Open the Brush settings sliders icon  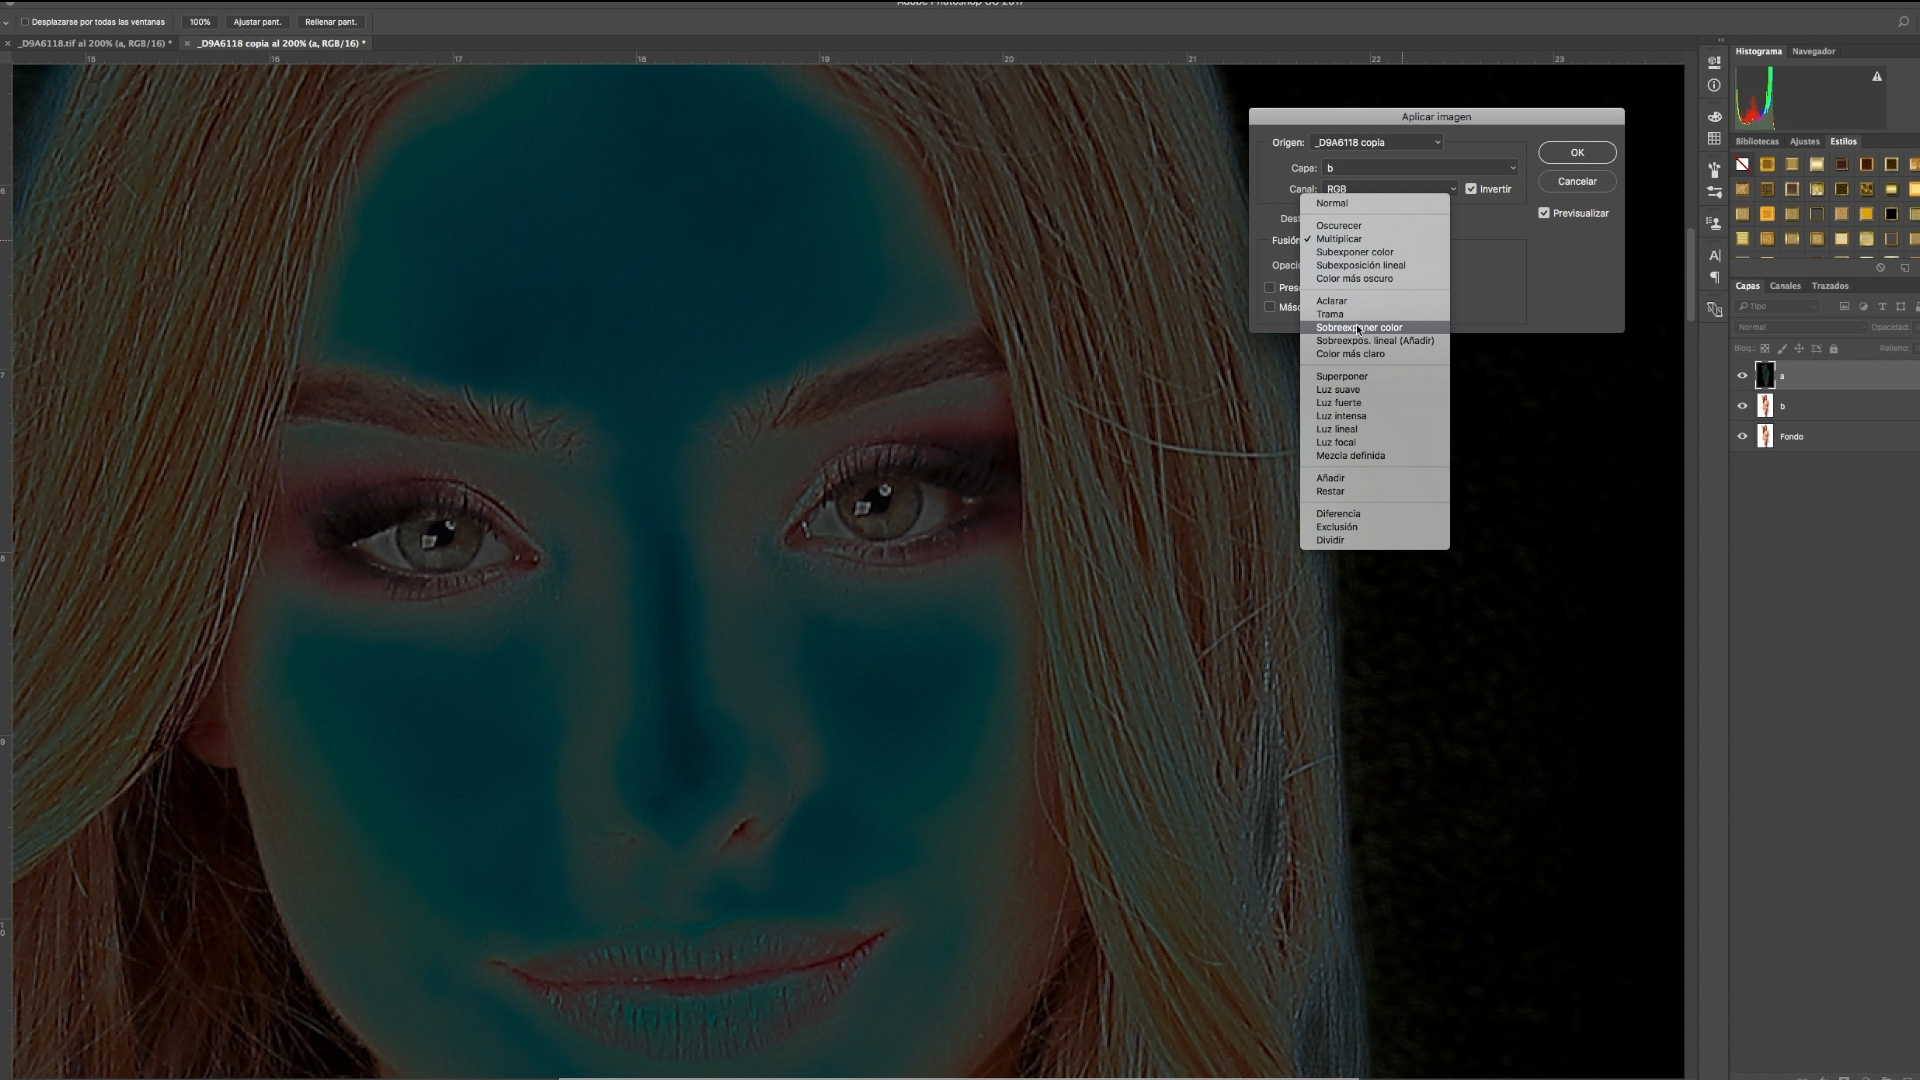(x=1714, y=191)
